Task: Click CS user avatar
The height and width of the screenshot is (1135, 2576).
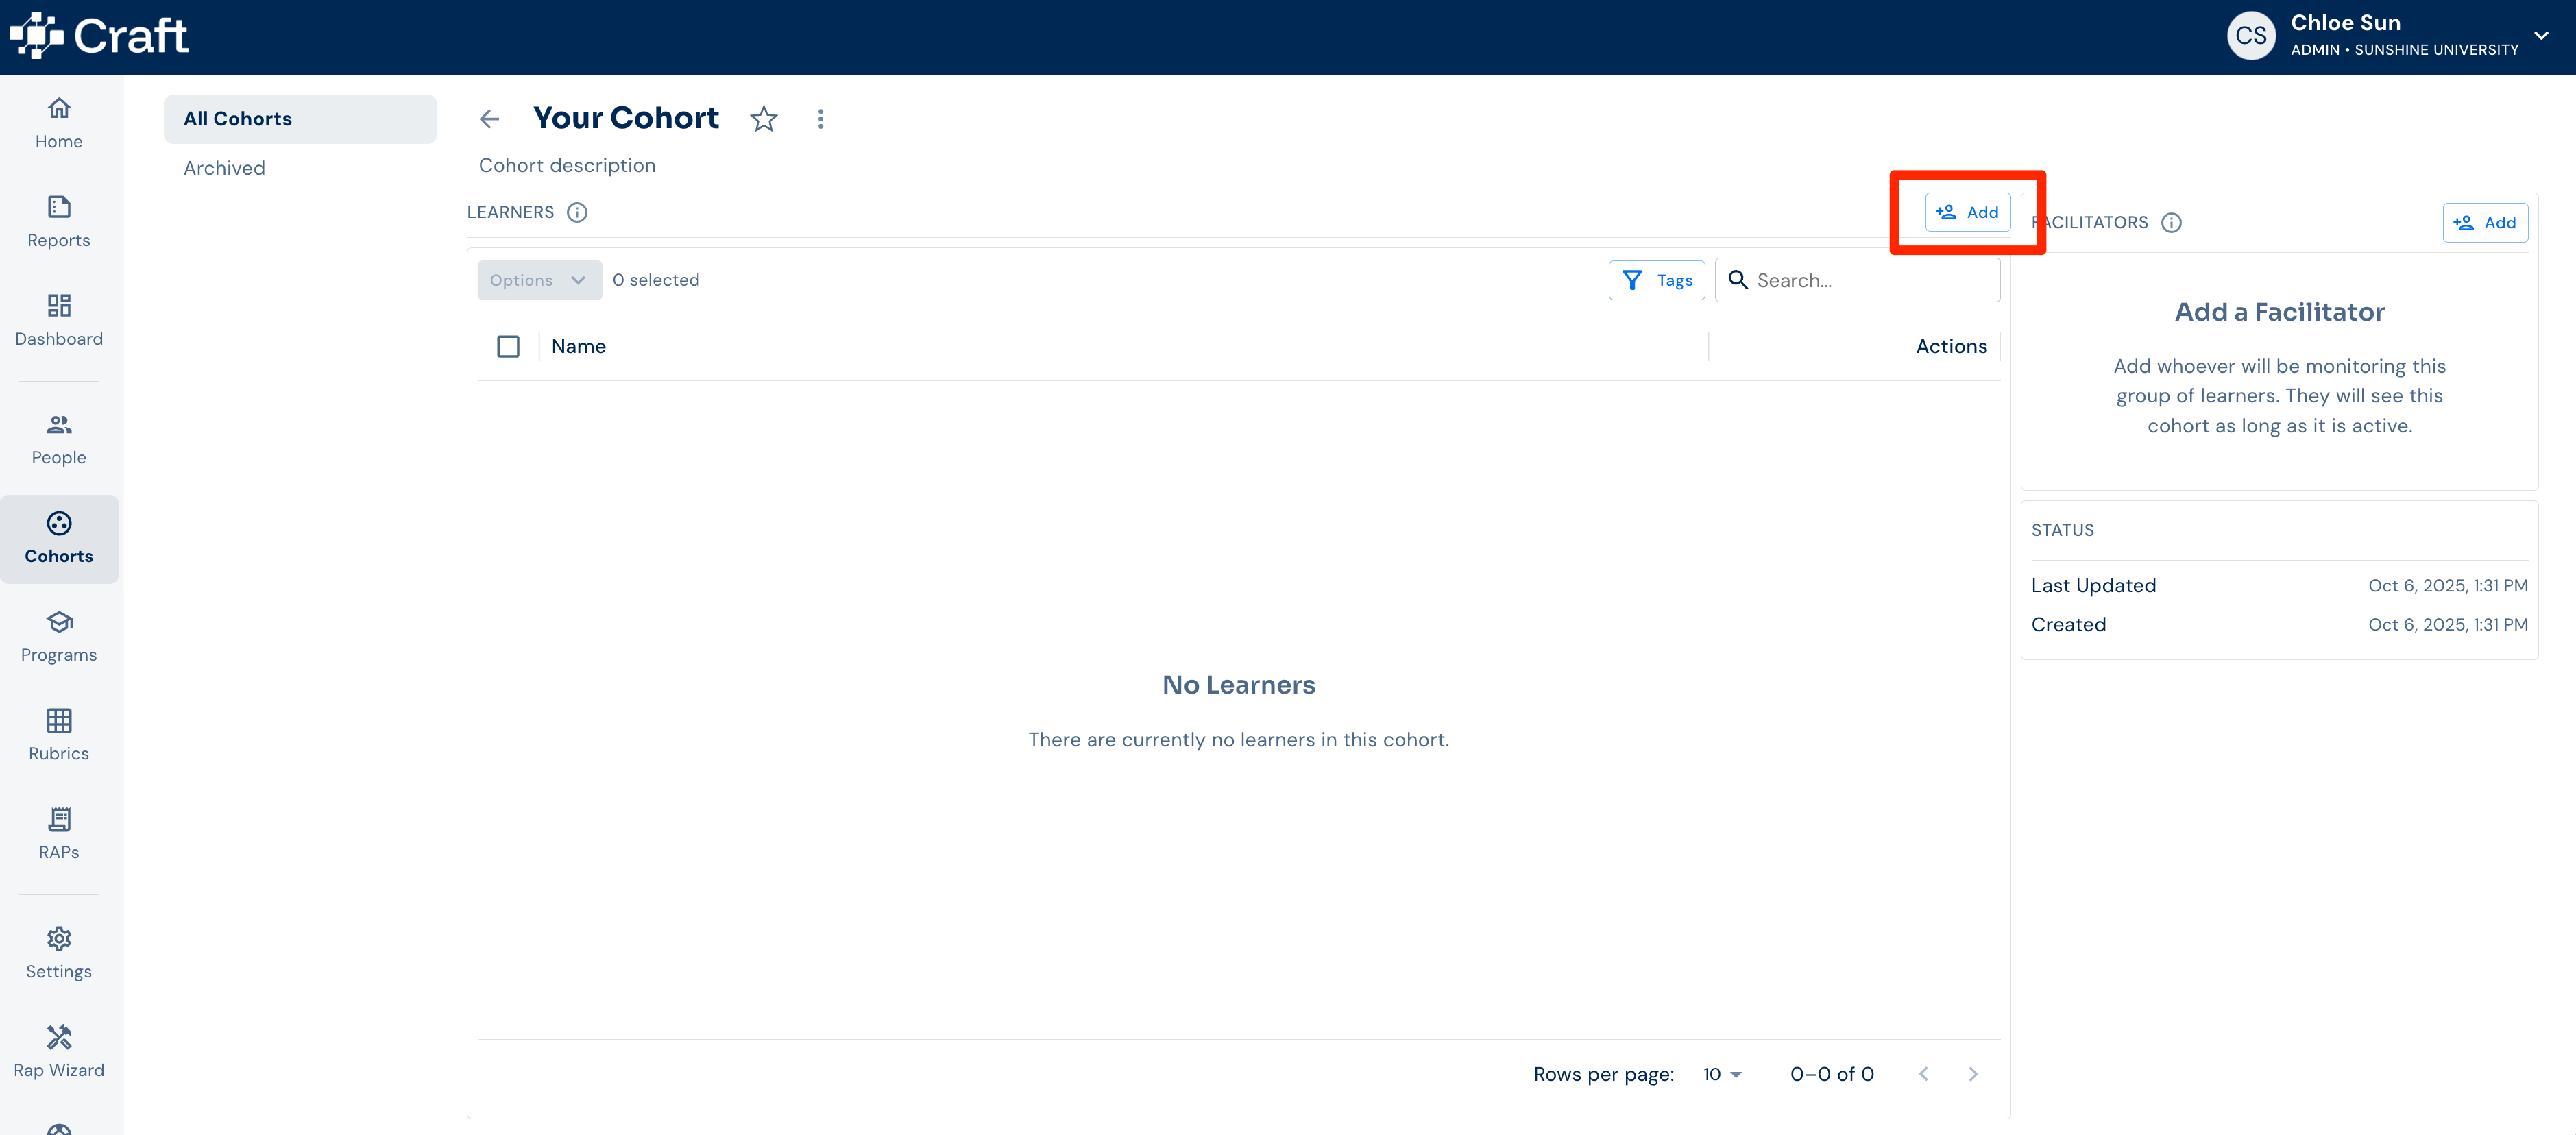Action: click(2251, 36)
